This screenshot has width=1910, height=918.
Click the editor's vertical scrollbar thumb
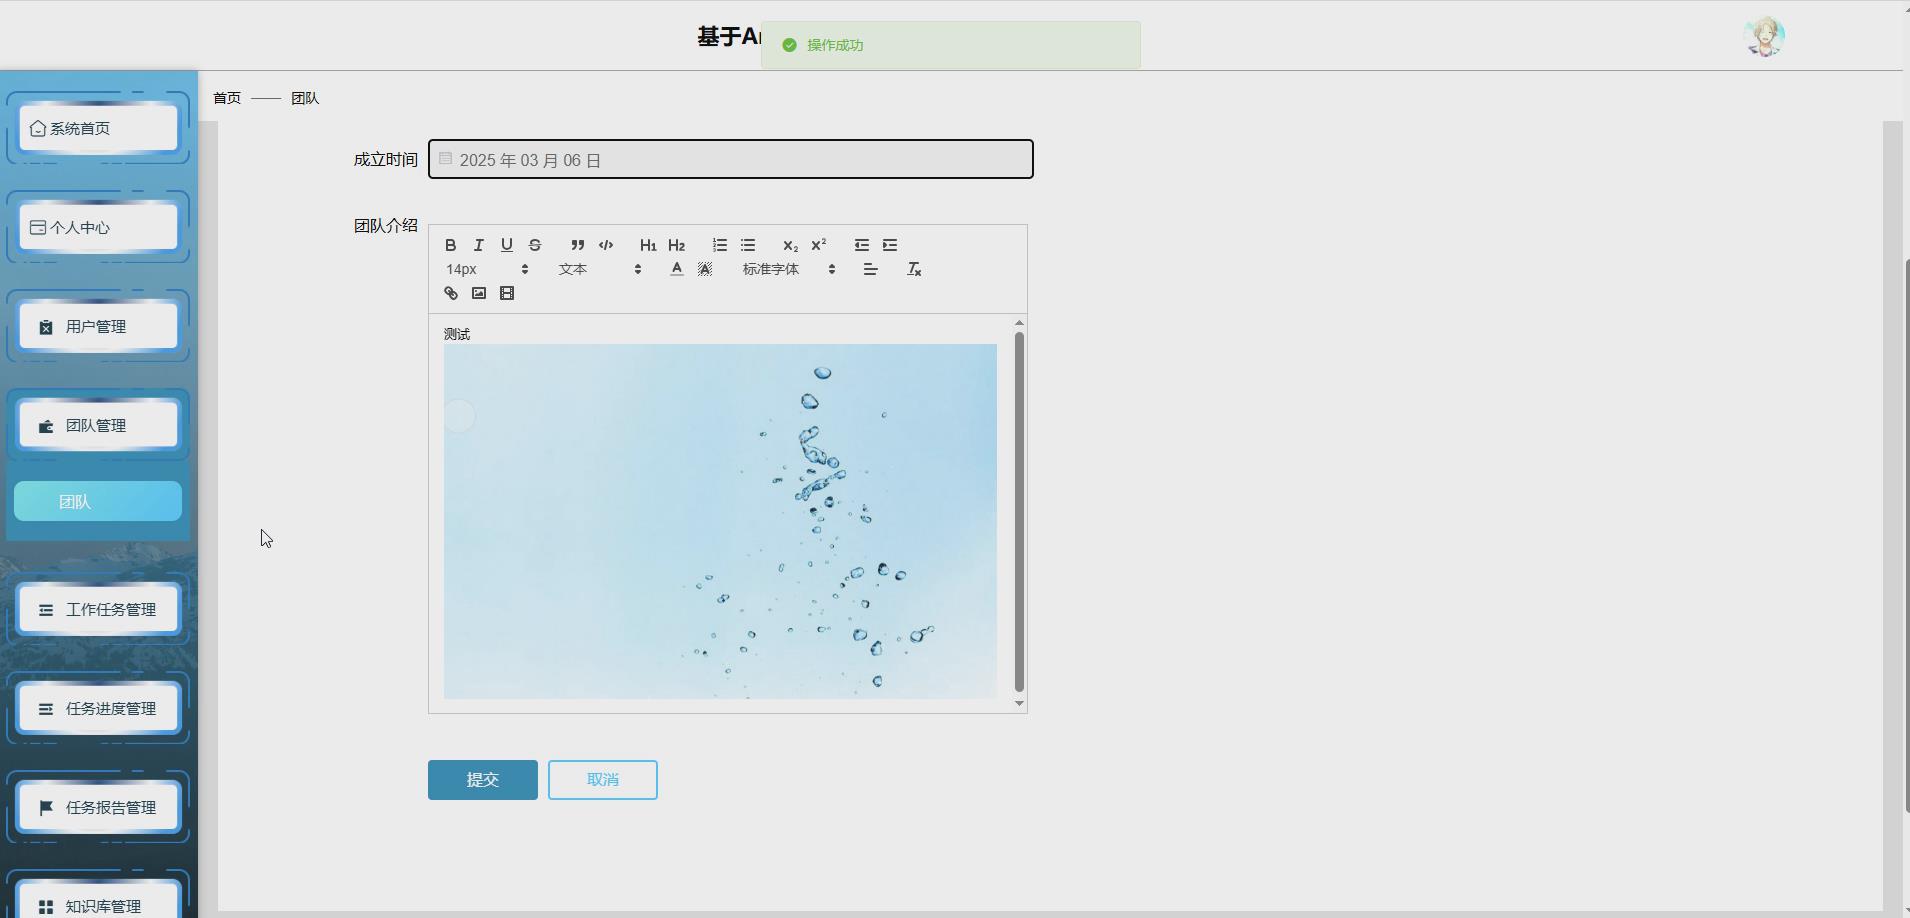[x=1019, y=512]
